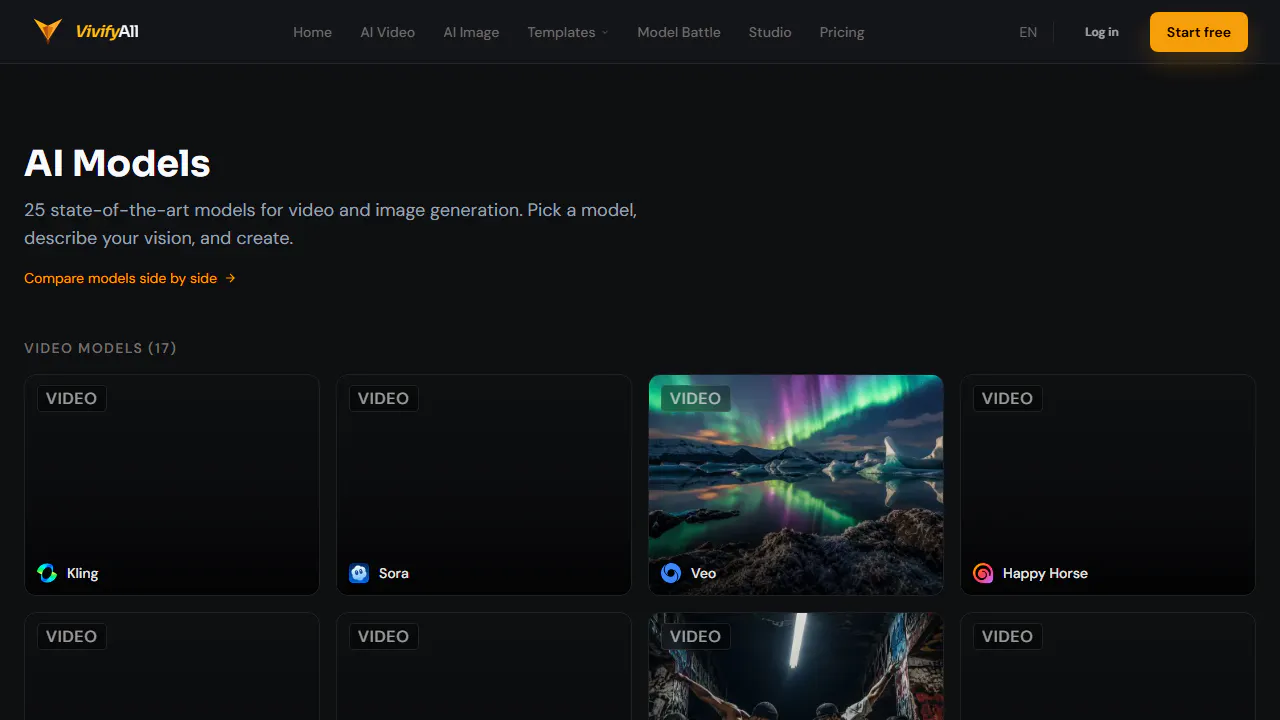The height and width of the screenshot is (720, 1280).
Task: Click the VIDEO MODELS (17) section label
Action: pos(100,348)
